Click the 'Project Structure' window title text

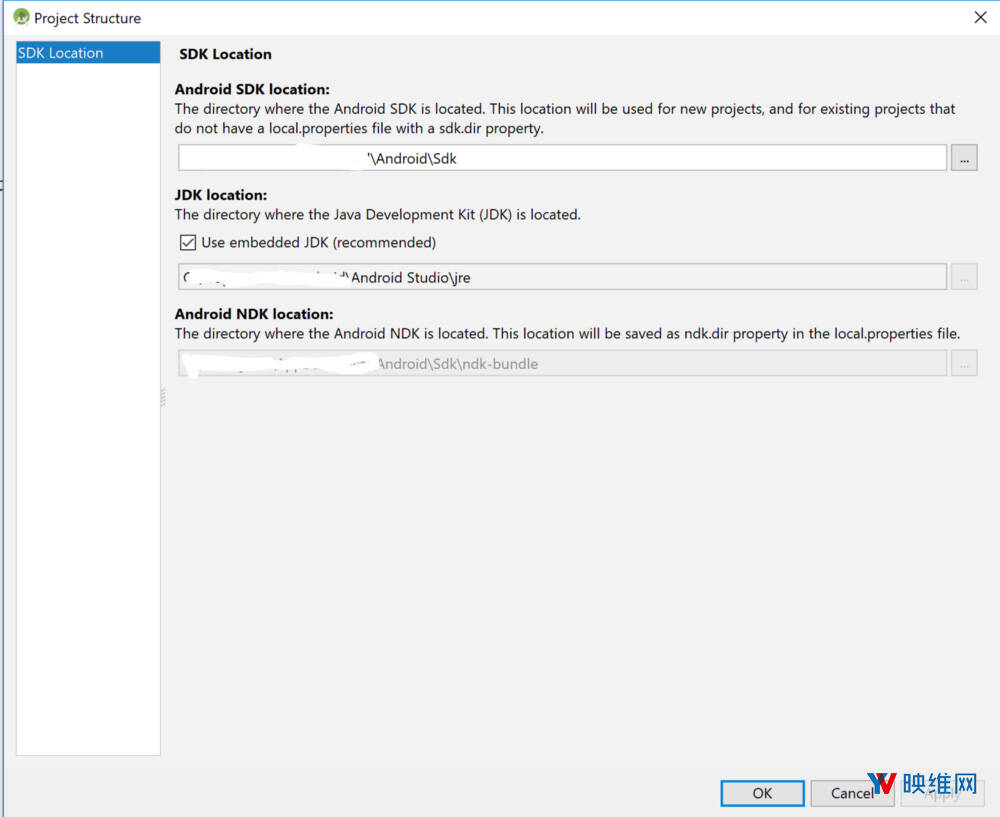(x=87, y=18)
